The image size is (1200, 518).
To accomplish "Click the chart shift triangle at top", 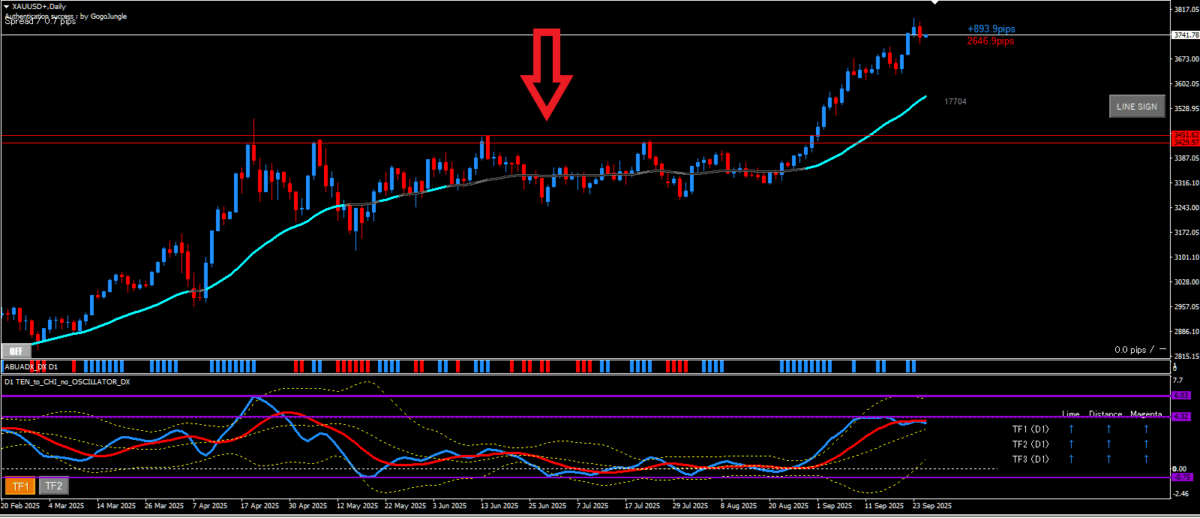I will click(x=935, y=5).
